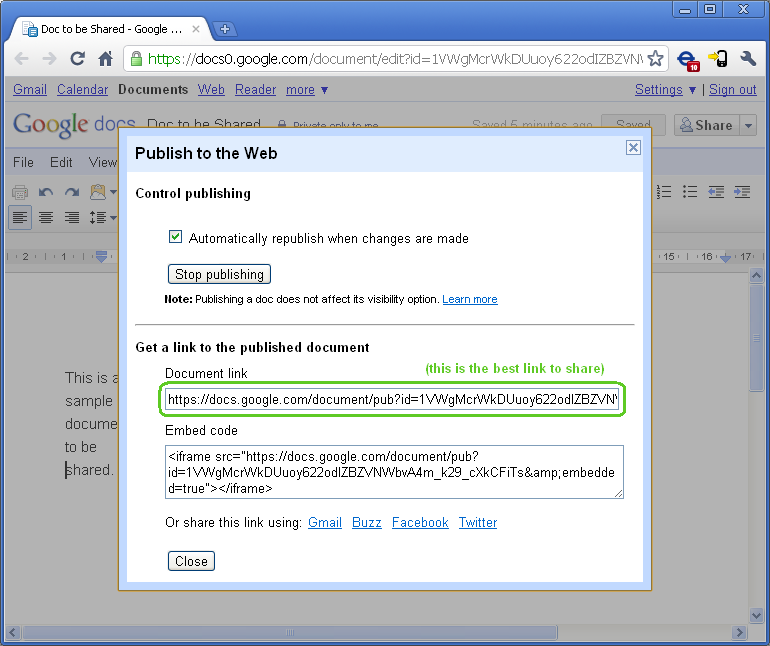Go to the browser home page
This screenshot has height=646, width=770.
[105, 59]
